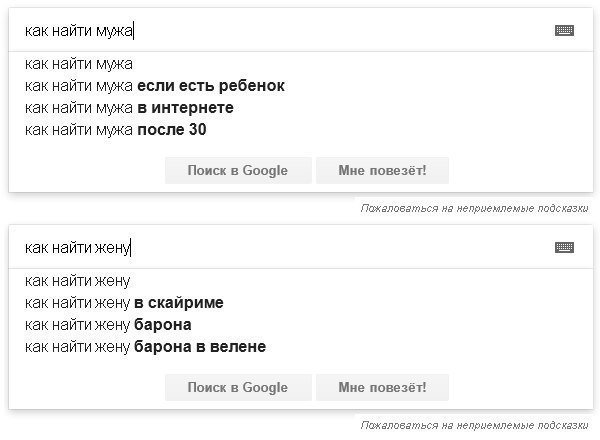This screenshot has width=600, height=440.
Task: Choose suggestion "как найти жену в скайриме"
Action: (x=124, y=303)
